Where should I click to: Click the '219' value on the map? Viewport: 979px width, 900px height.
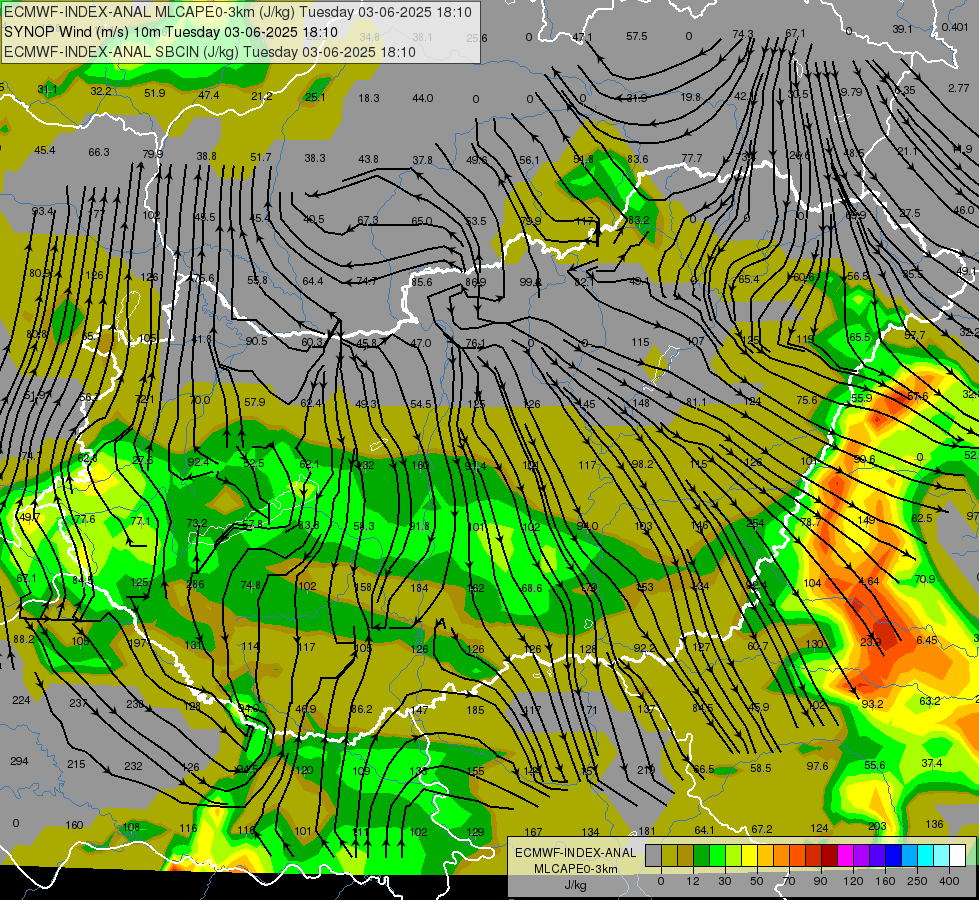(x=646, y=770)
